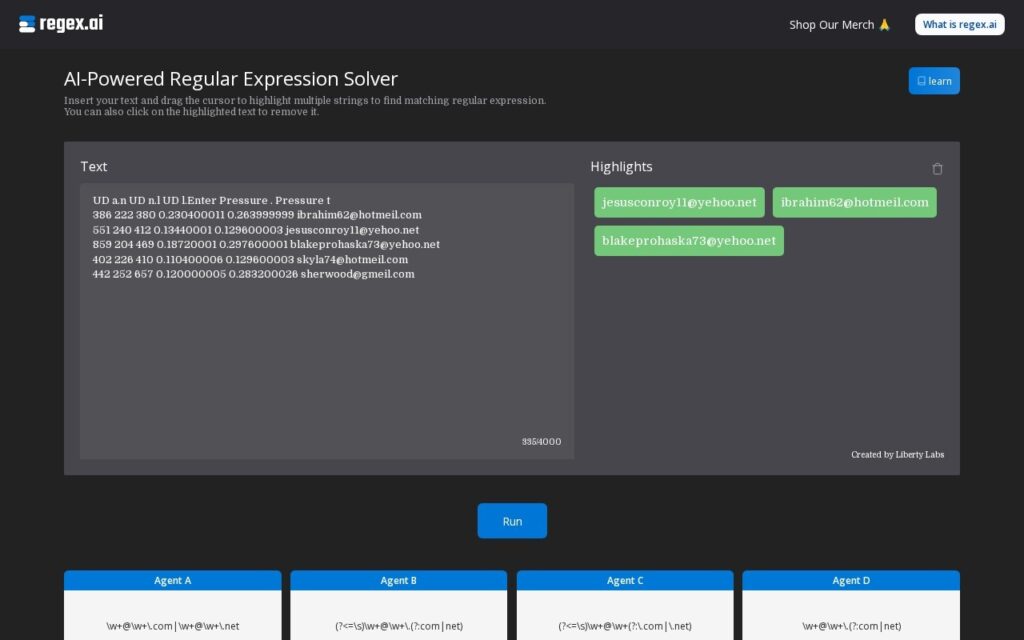The image size is (1024, 640).
Task: Remove the blakeprohaska73@yehoo.net highlight
Action: 689,240
